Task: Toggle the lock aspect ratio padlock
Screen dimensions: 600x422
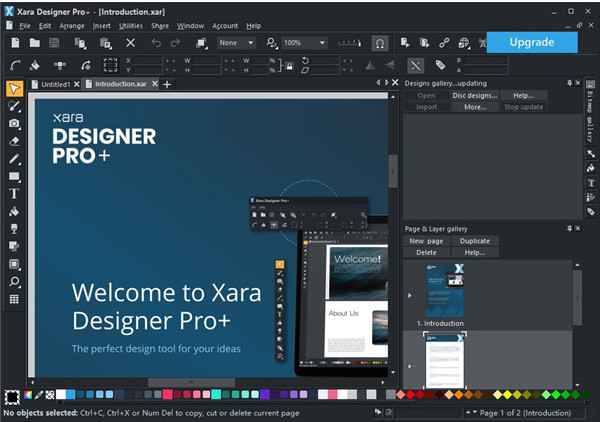Action: [x=290, y=66]
